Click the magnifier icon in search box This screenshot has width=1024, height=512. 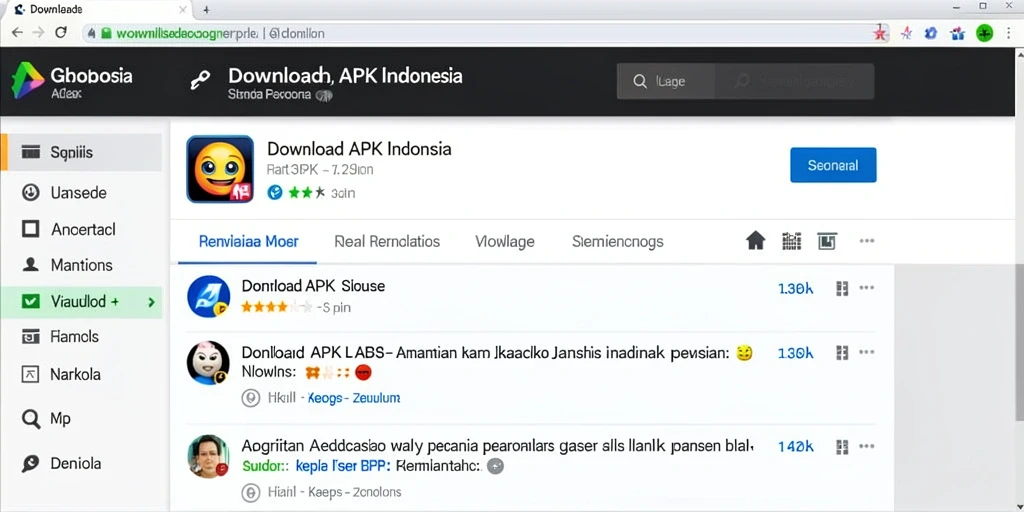pyautogui.click(x=640, y=82)
